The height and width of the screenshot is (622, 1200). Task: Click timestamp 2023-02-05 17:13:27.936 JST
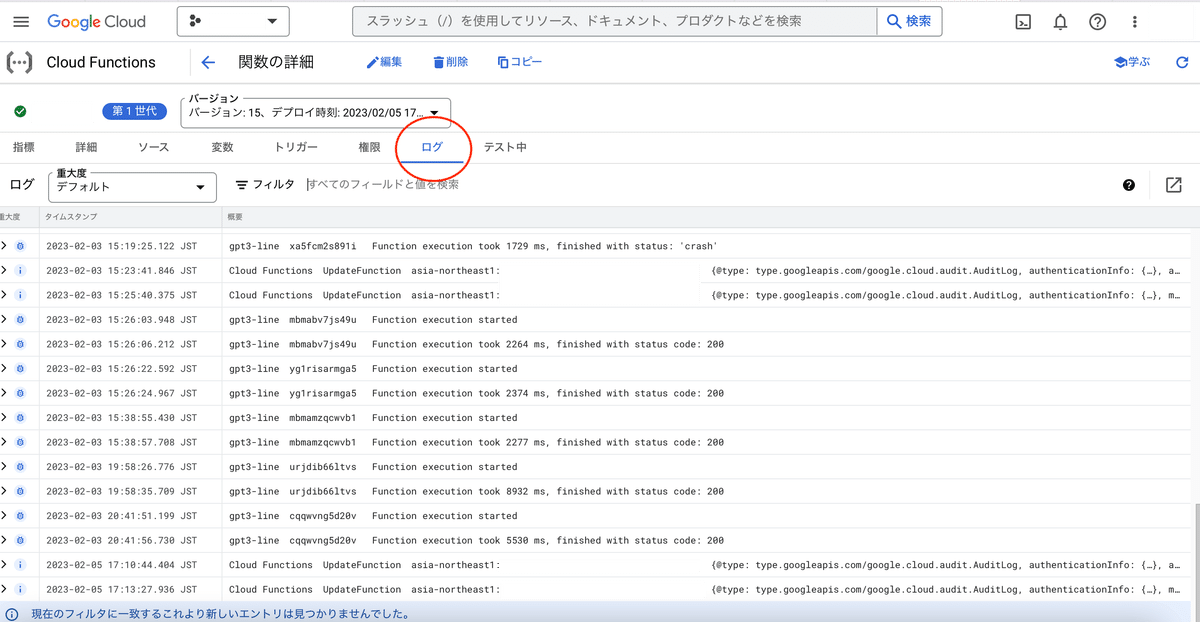[121, 589]
